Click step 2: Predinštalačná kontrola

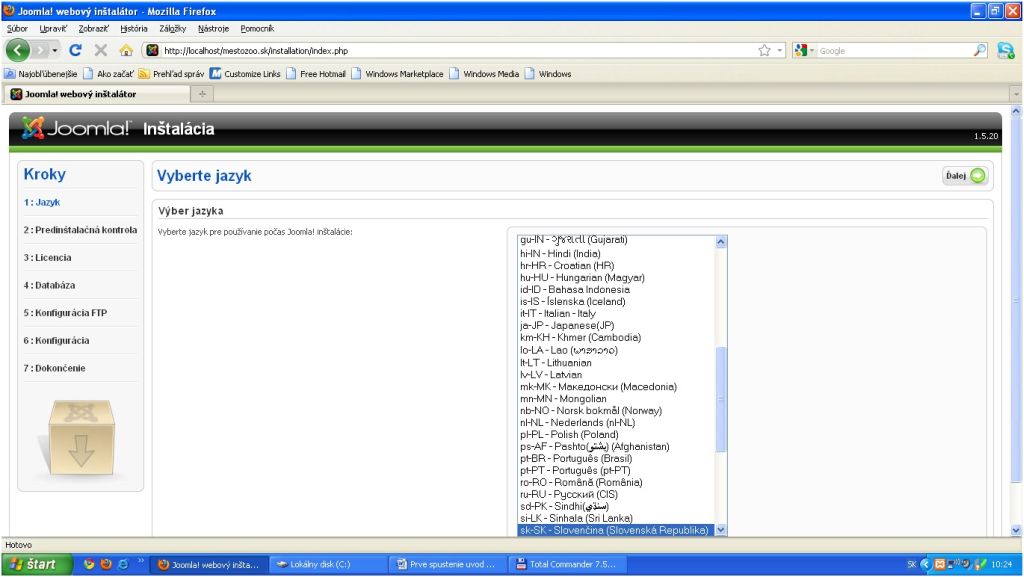tap(80, 230)
